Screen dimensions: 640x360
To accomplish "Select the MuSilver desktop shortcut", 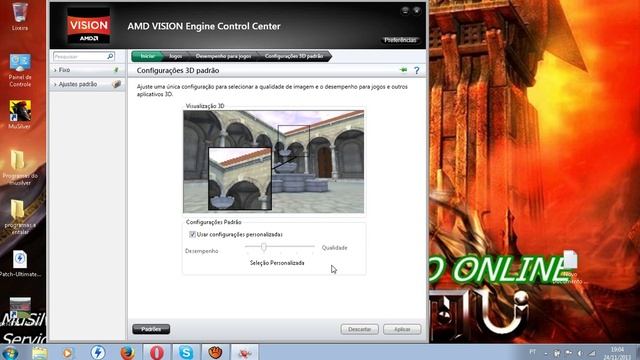I will pyautogui.click(x=20, y=115).
